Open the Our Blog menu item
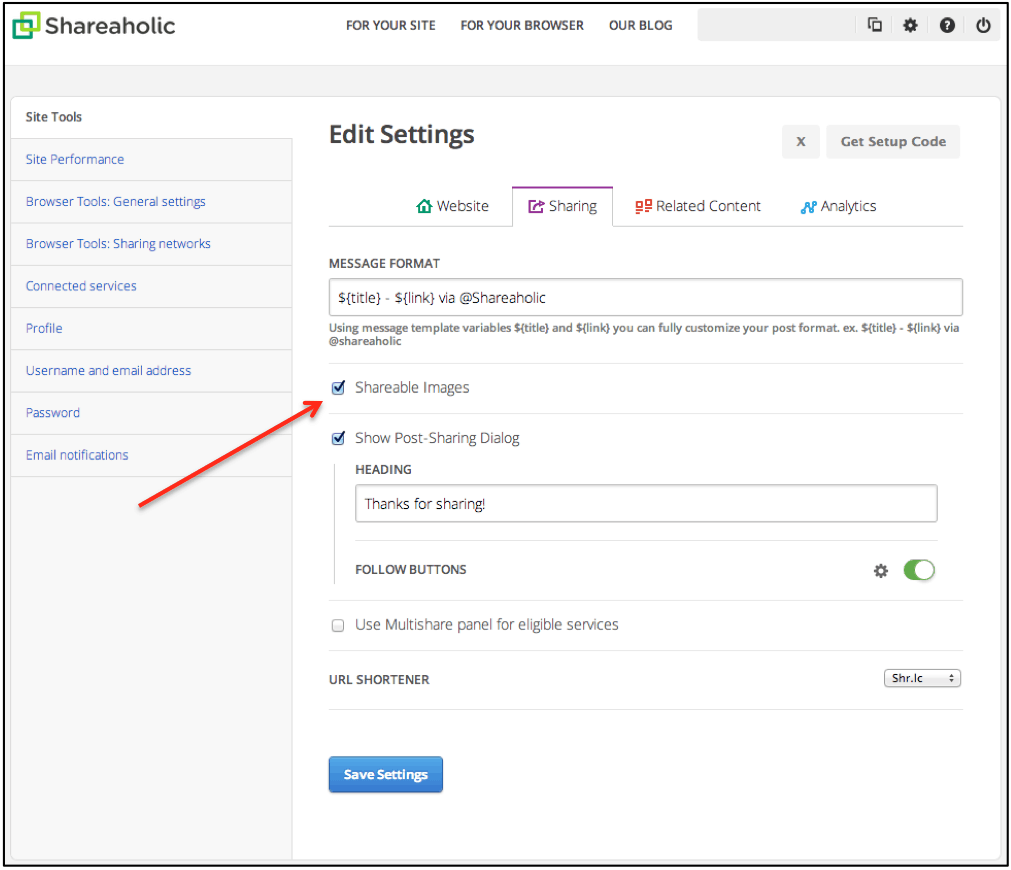 click(x=640, y=25)
